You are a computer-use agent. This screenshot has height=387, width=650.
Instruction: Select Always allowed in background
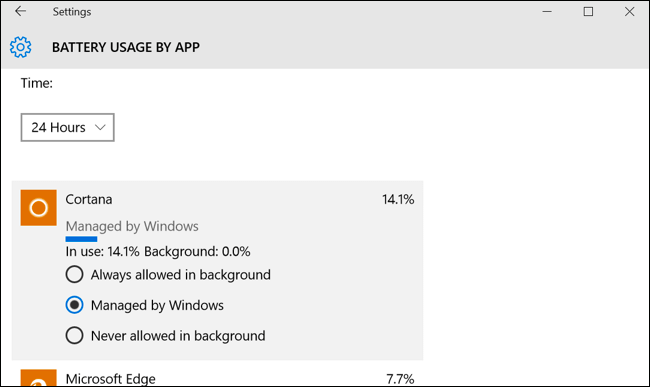click(x=74, y=274)
